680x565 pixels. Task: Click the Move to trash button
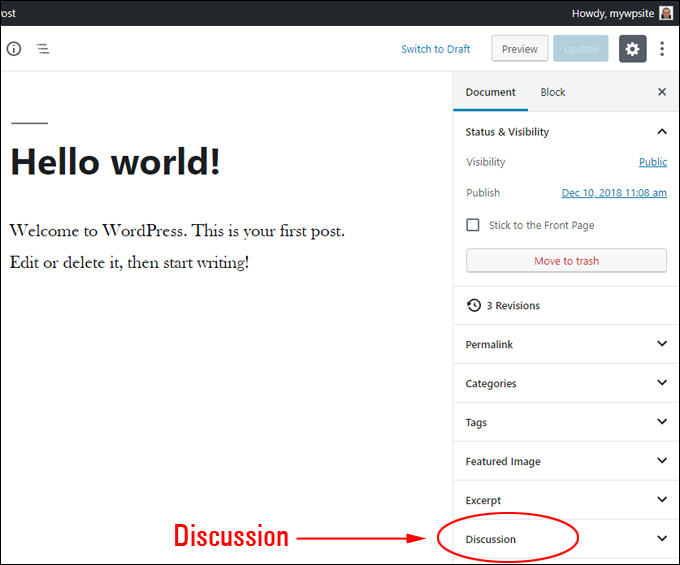pos(566,261)
